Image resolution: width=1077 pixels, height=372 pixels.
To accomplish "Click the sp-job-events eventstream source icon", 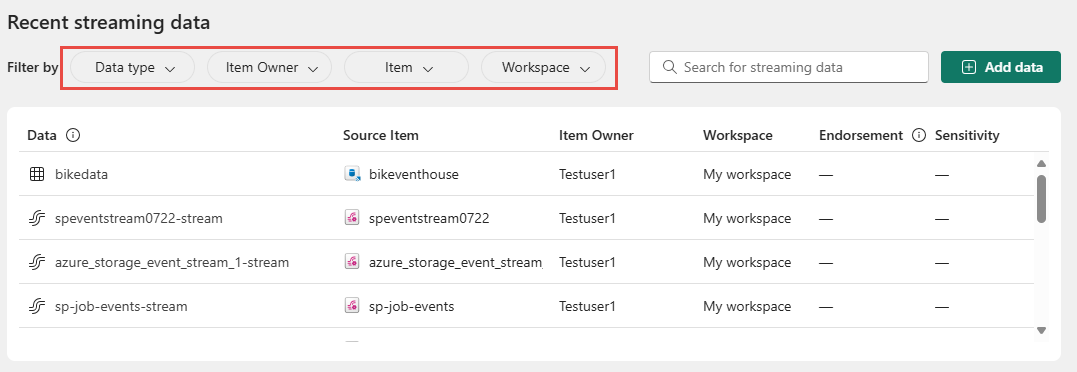I will [352, 306].
